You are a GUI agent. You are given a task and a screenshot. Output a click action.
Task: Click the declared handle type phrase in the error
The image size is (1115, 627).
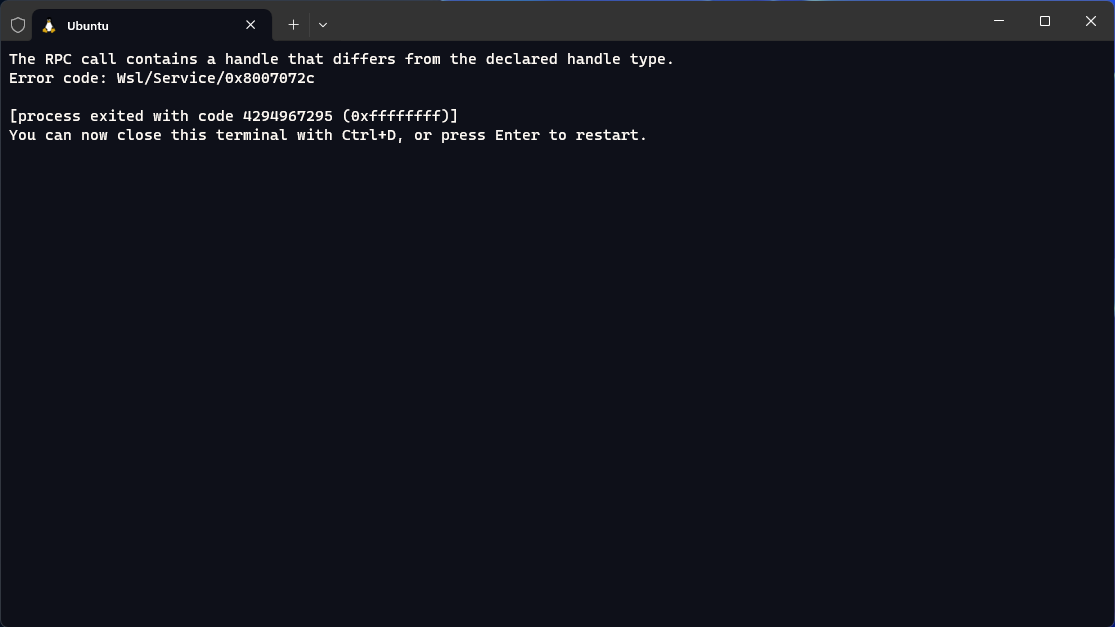coord(580,58)
